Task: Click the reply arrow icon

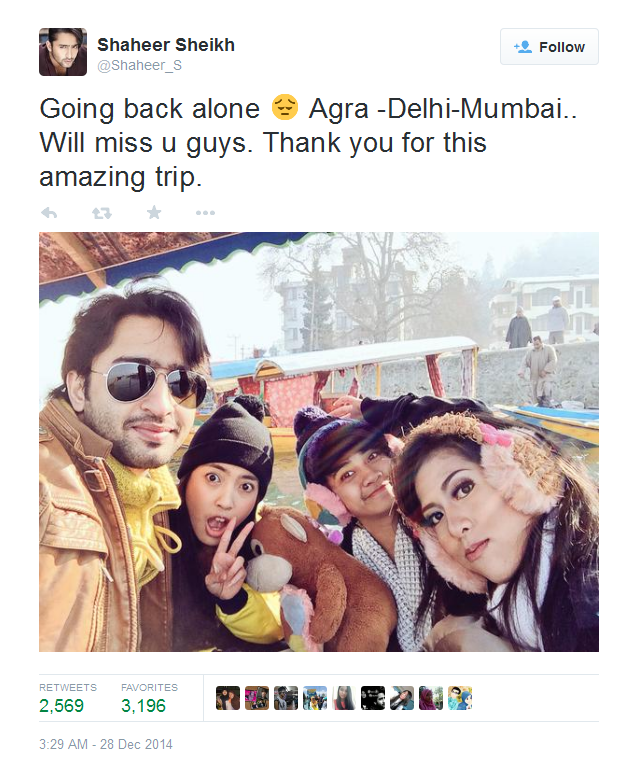Action: point(49,213)
